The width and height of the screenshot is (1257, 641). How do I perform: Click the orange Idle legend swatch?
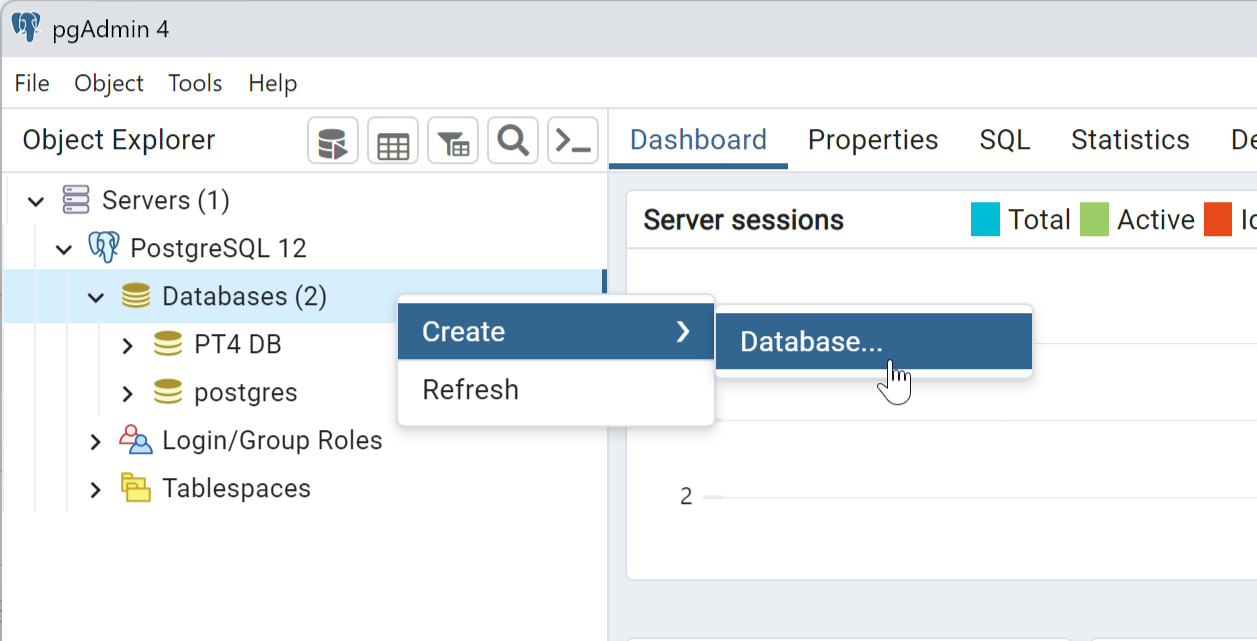[1217, 219]
